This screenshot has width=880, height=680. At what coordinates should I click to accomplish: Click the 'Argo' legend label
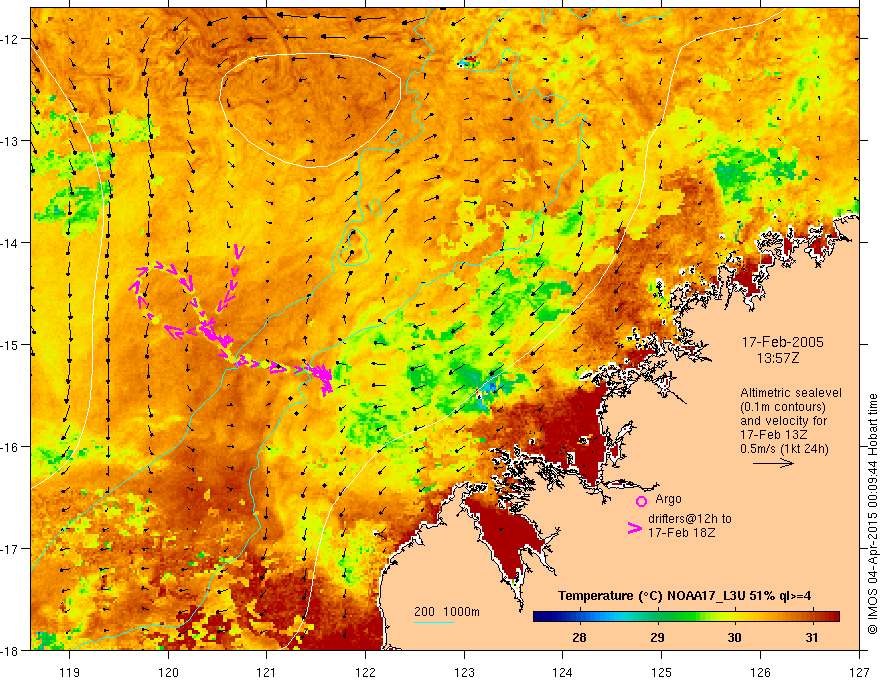[668, 499]
